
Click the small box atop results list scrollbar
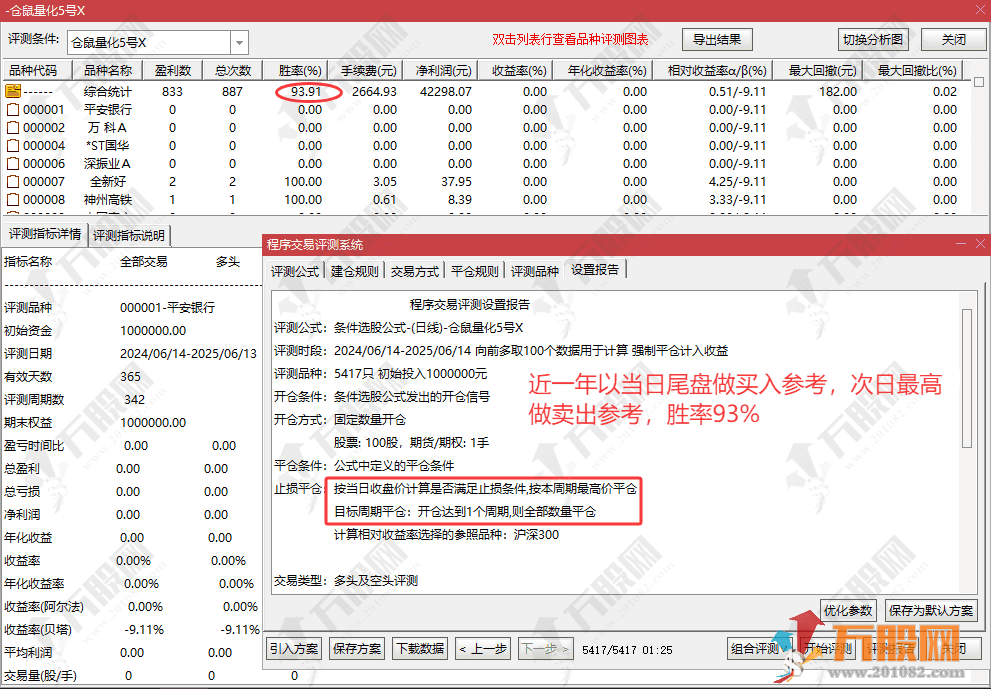pyautogui.click(x=979, y=82)
